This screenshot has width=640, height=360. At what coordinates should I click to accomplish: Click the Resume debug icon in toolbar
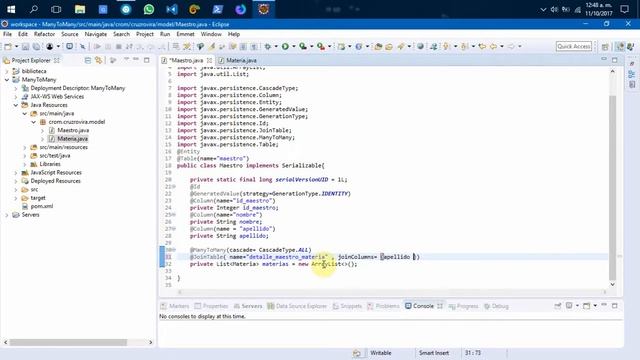[x=97, y=47]
